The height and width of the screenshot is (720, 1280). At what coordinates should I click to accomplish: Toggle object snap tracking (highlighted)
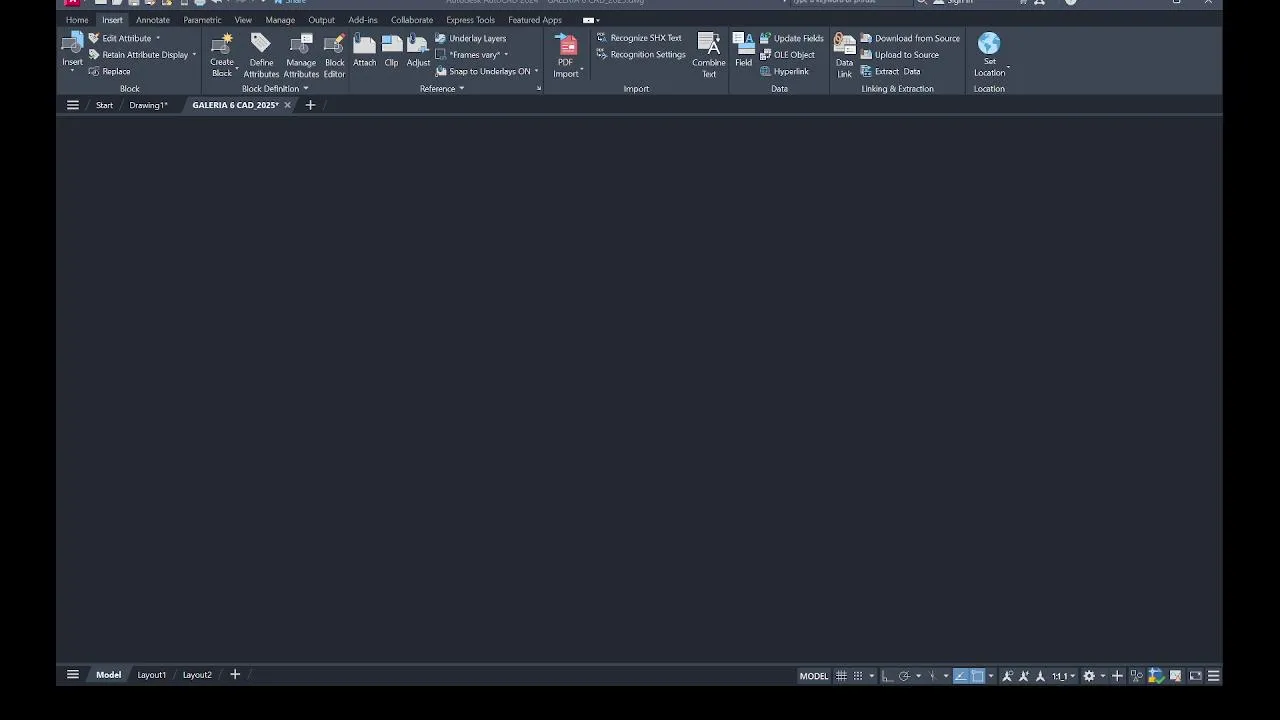click(961, 676)
